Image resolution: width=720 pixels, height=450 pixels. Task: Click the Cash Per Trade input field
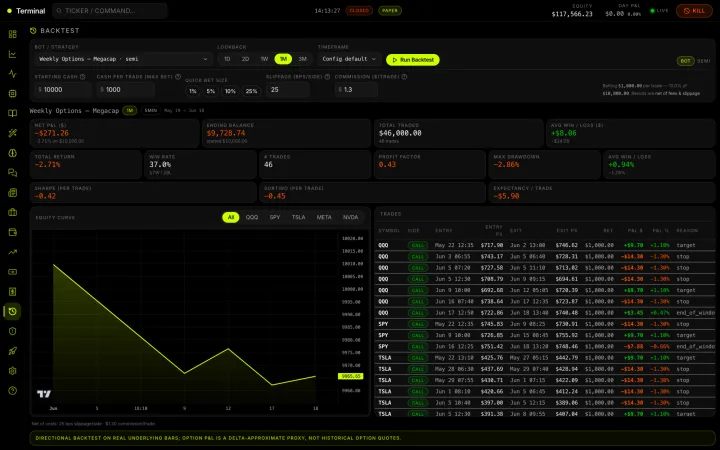pos(125,90)
